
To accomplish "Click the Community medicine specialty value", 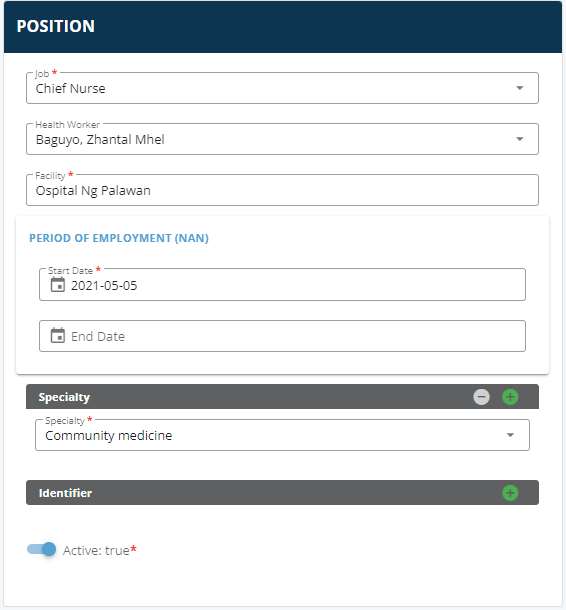I will pos(109,435).
